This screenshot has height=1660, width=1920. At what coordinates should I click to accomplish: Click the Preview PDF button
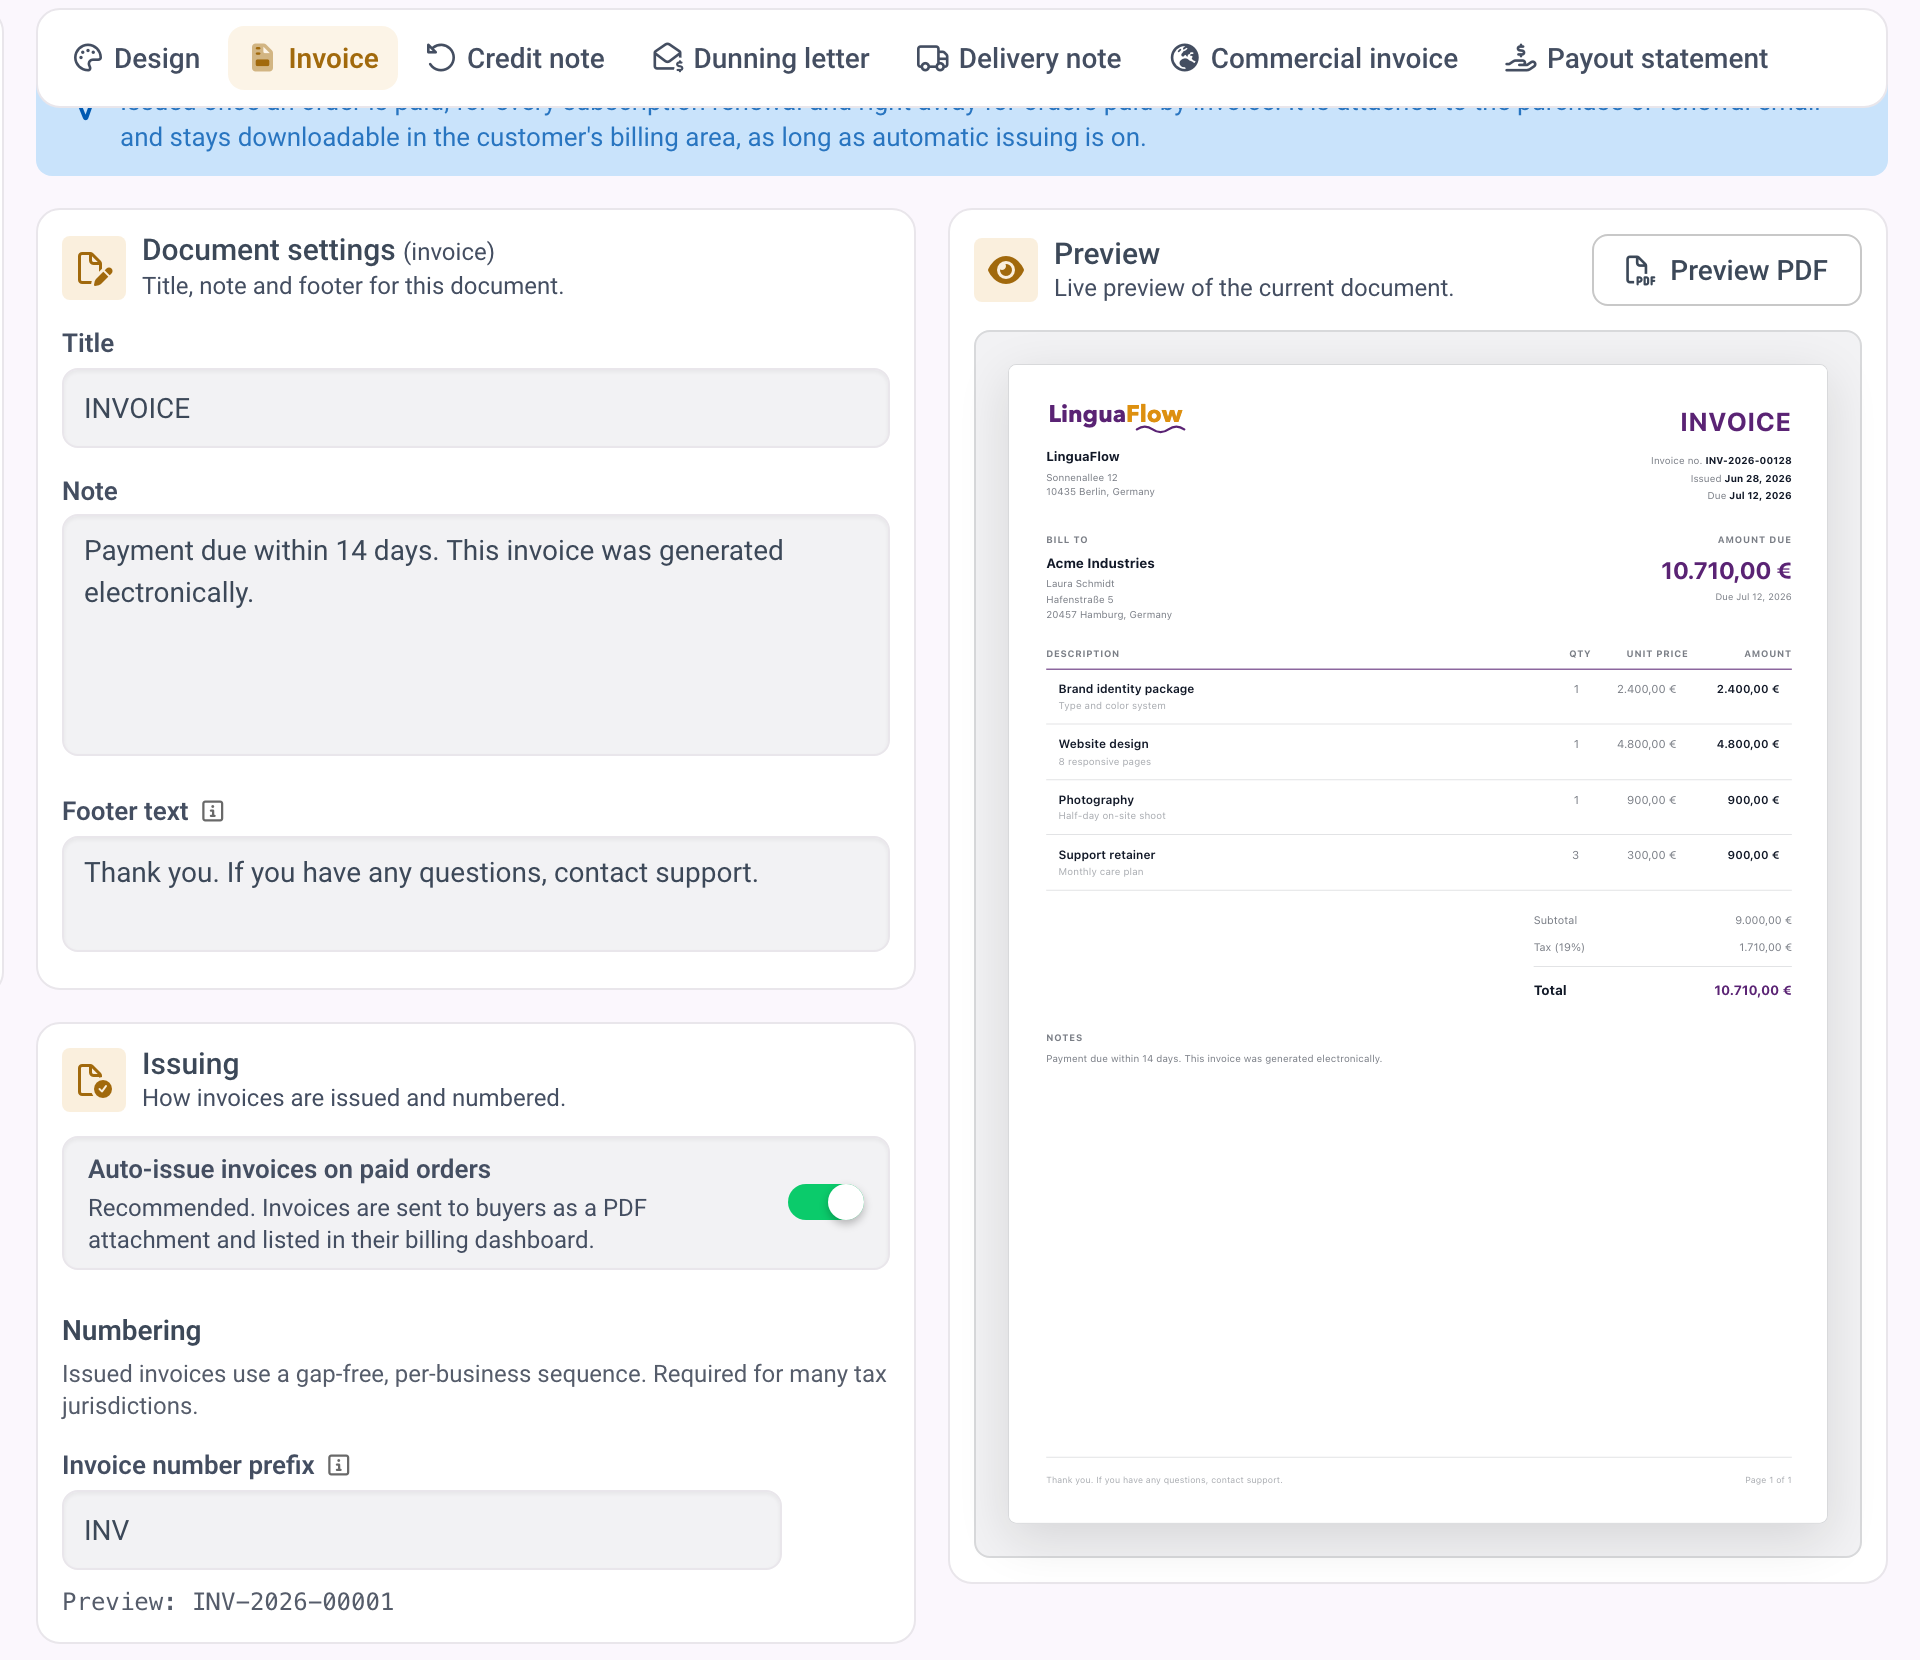pyautogui.click(x=1726, y=270)
